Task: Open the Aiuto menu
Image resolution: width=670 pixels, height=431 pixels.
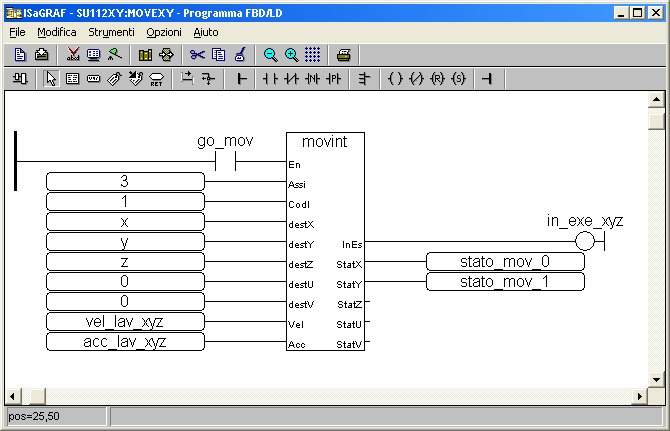Action: point(206,32)
